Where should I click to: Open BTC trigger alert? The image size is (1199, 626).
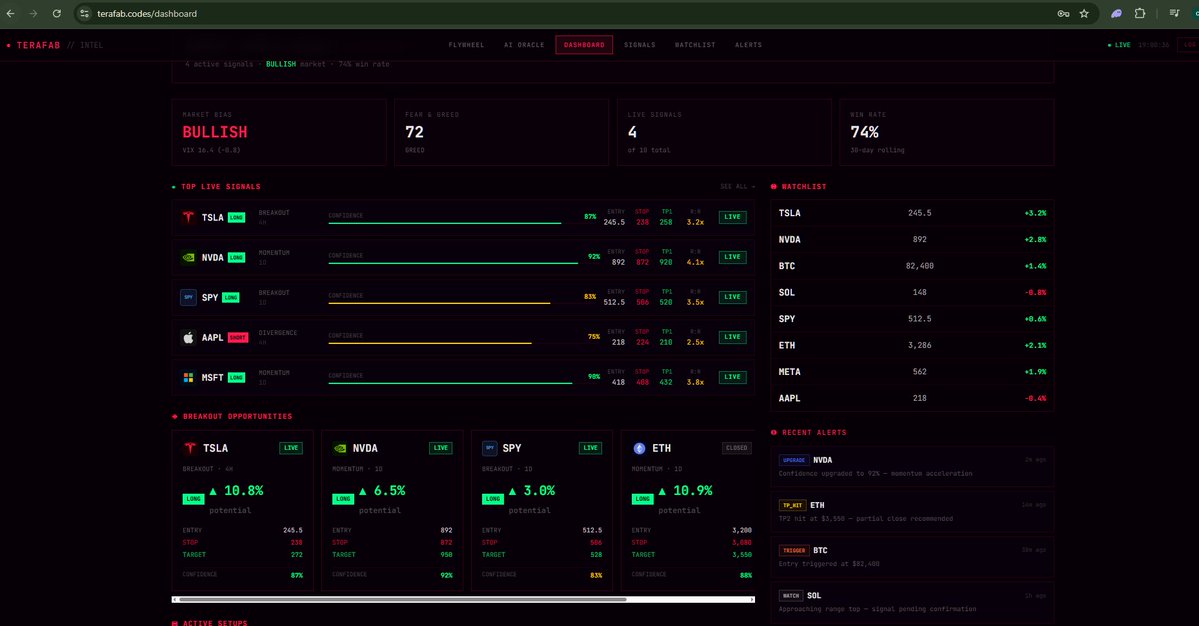click(x=912, y=556)
